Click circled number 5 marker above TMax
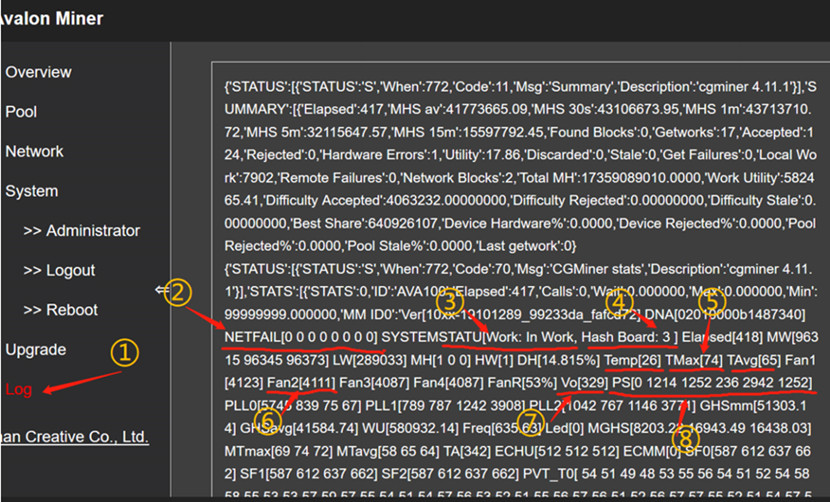The image size is (830, 502). pos(710,299)
